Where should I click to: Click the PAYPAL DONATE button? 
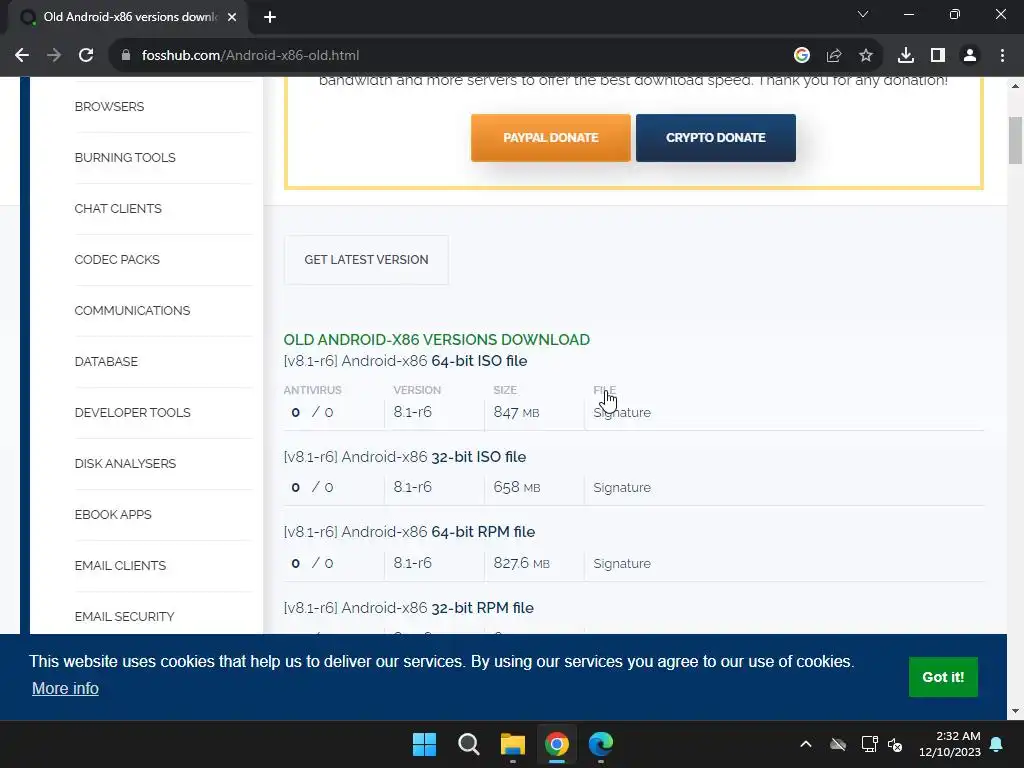pos(551,138)
